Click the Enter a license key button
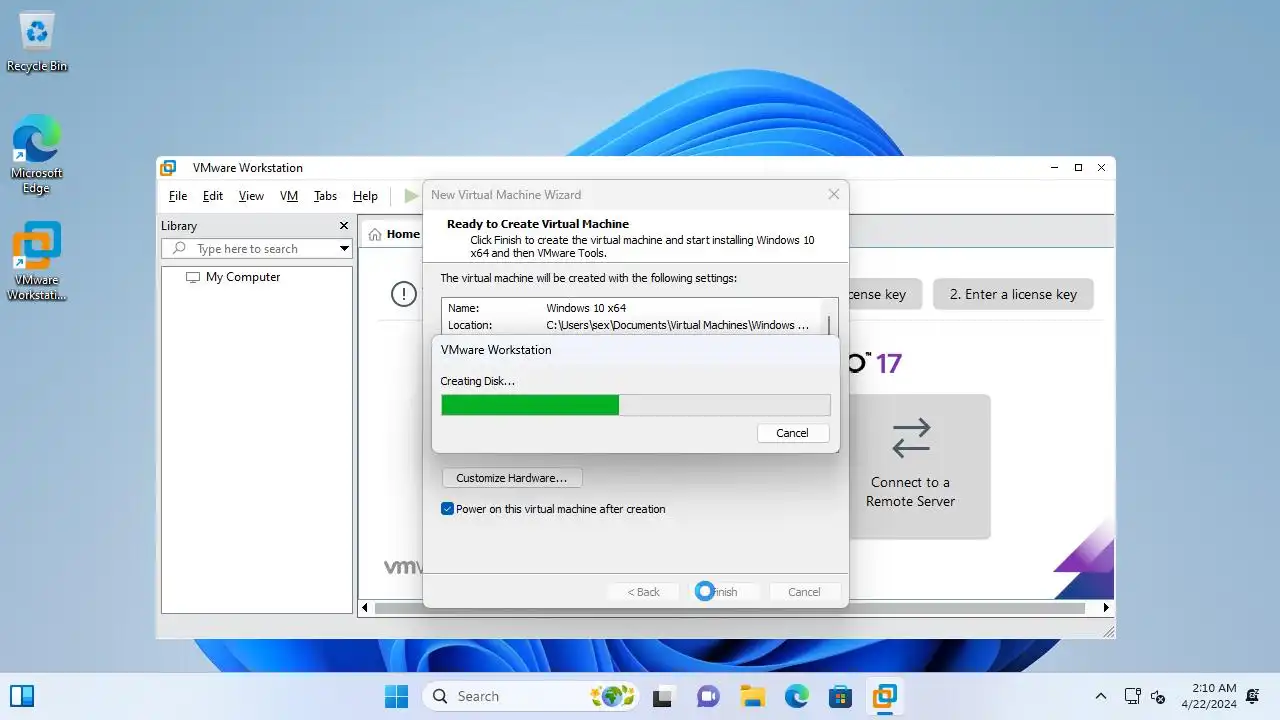Viewport: 1280px width, 720px height. pyautogui.click(x=1013, y=294)
